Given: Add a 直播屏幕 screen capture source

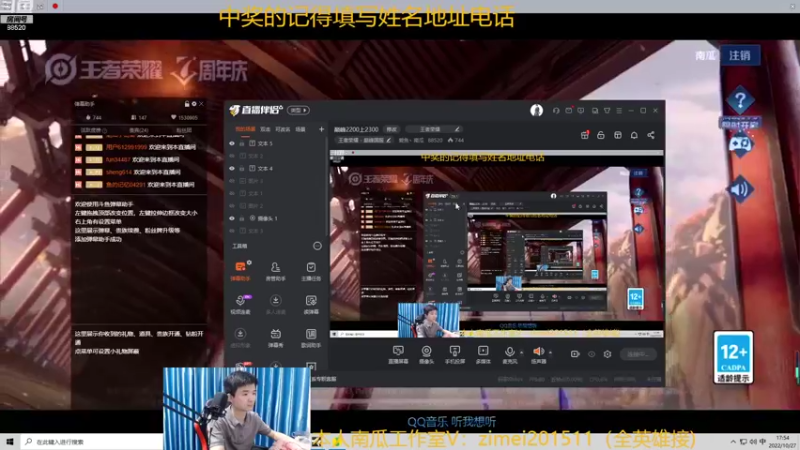Looking at the screenshot, I should 398,355.
